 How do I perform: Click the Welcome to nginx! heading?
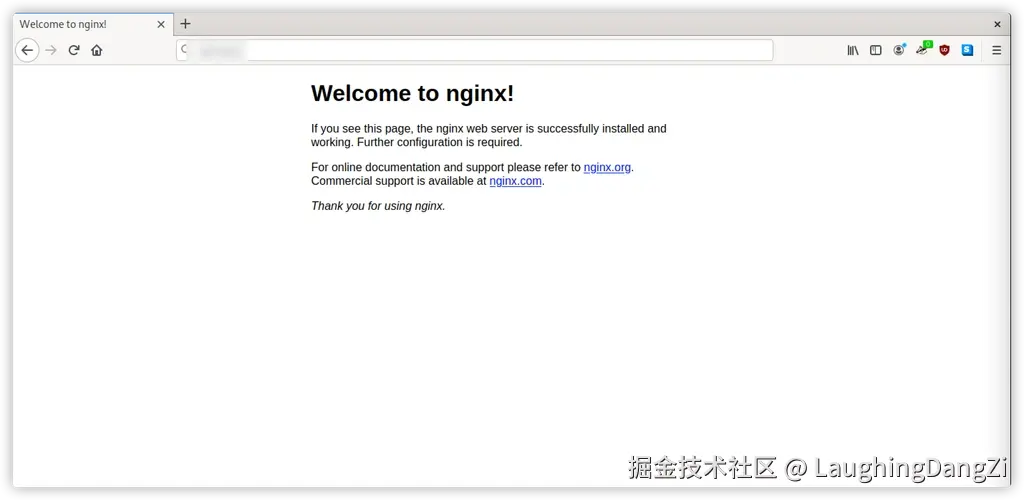pyautogui.click(x=413, y=93)
